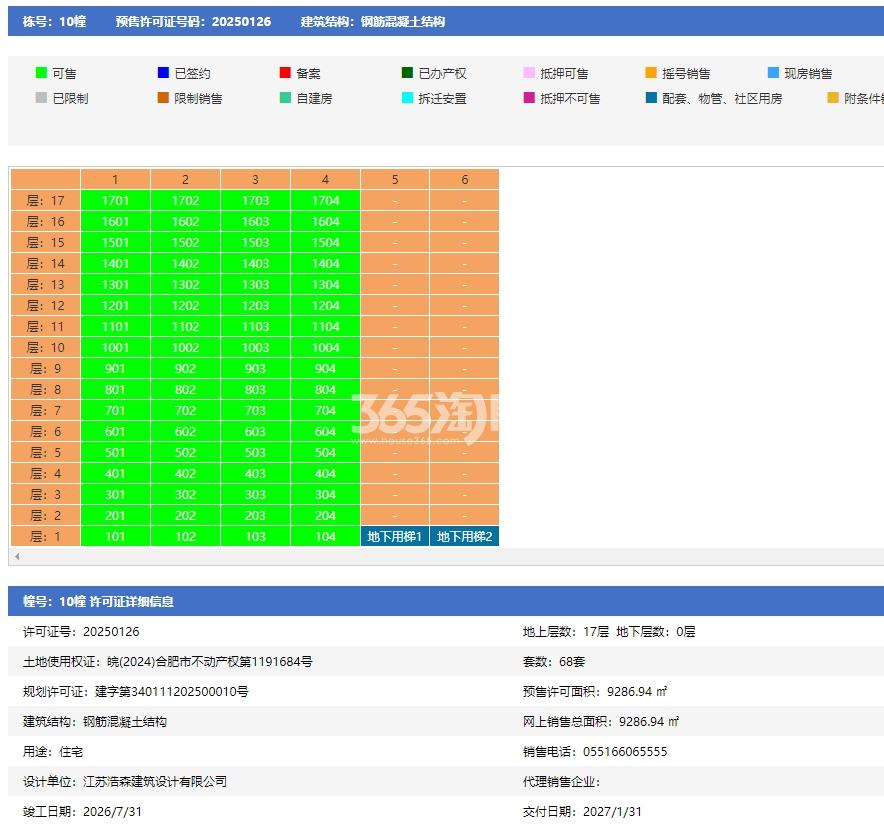Select unit 201 on floor 2
Screen dimensions: 884x838
(115, 515)
